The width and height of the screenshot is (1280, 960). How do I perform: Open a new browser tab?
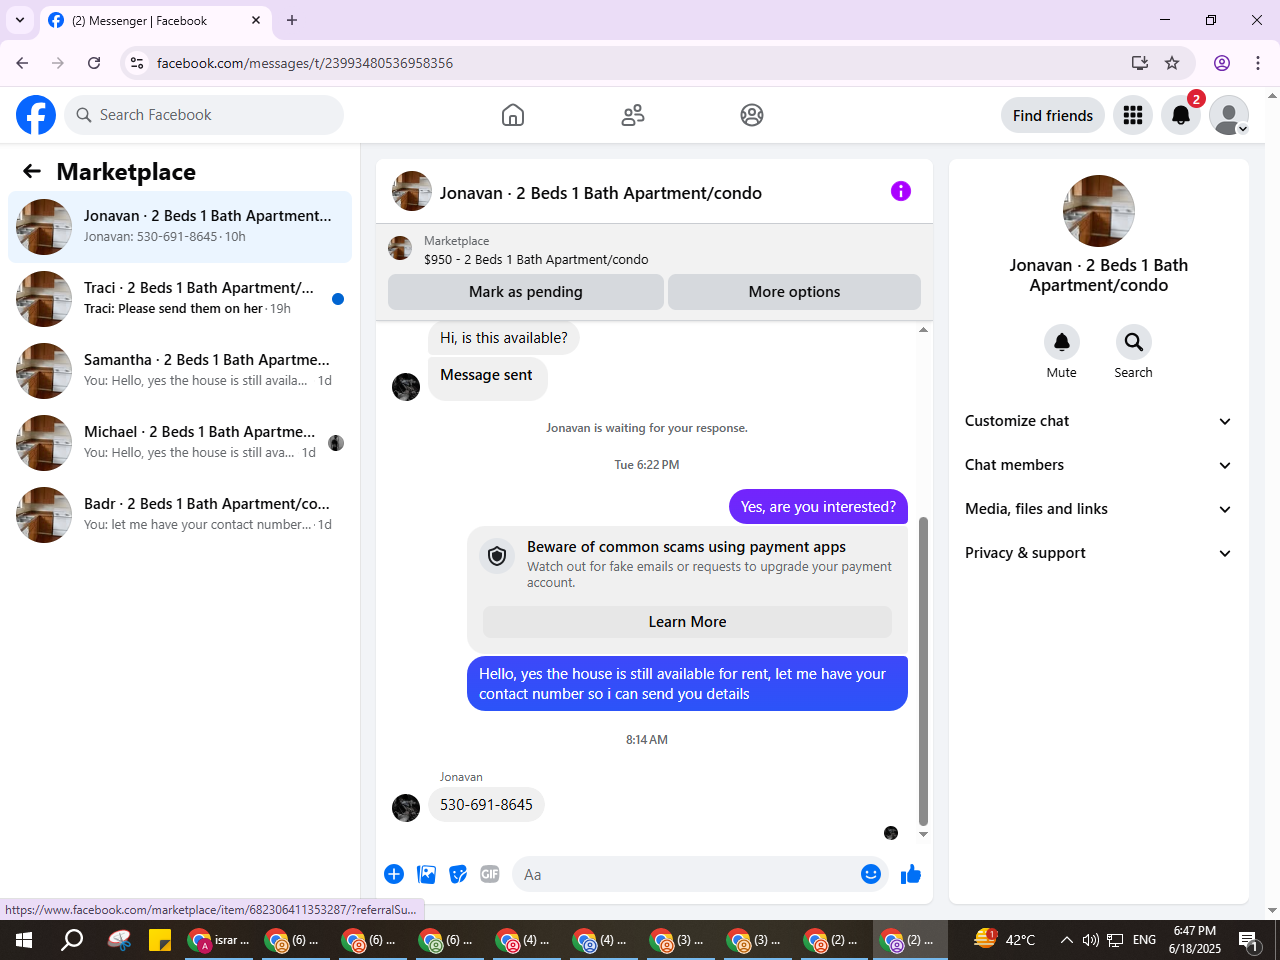(x=292, y=20)
